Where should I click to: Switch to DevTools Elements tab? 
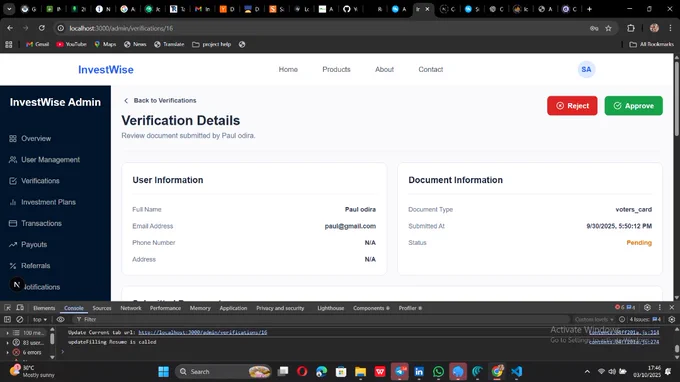pyautogui.click(x=44, y=308)
